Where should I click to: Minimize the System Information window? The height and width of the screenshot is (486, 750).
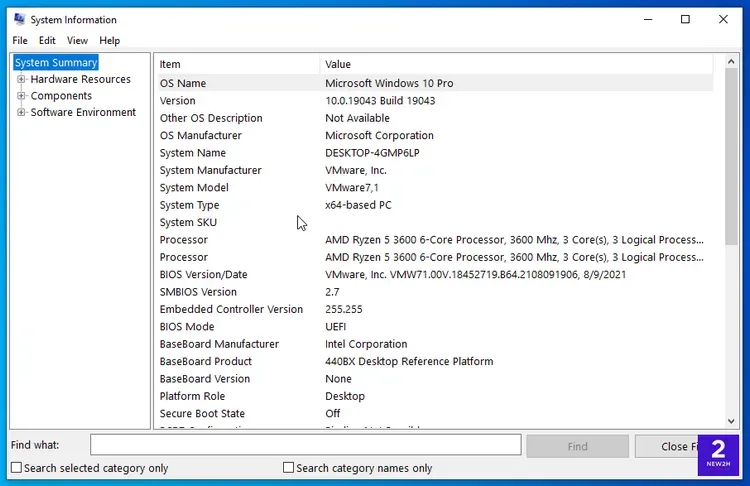(x=648, y=19)
